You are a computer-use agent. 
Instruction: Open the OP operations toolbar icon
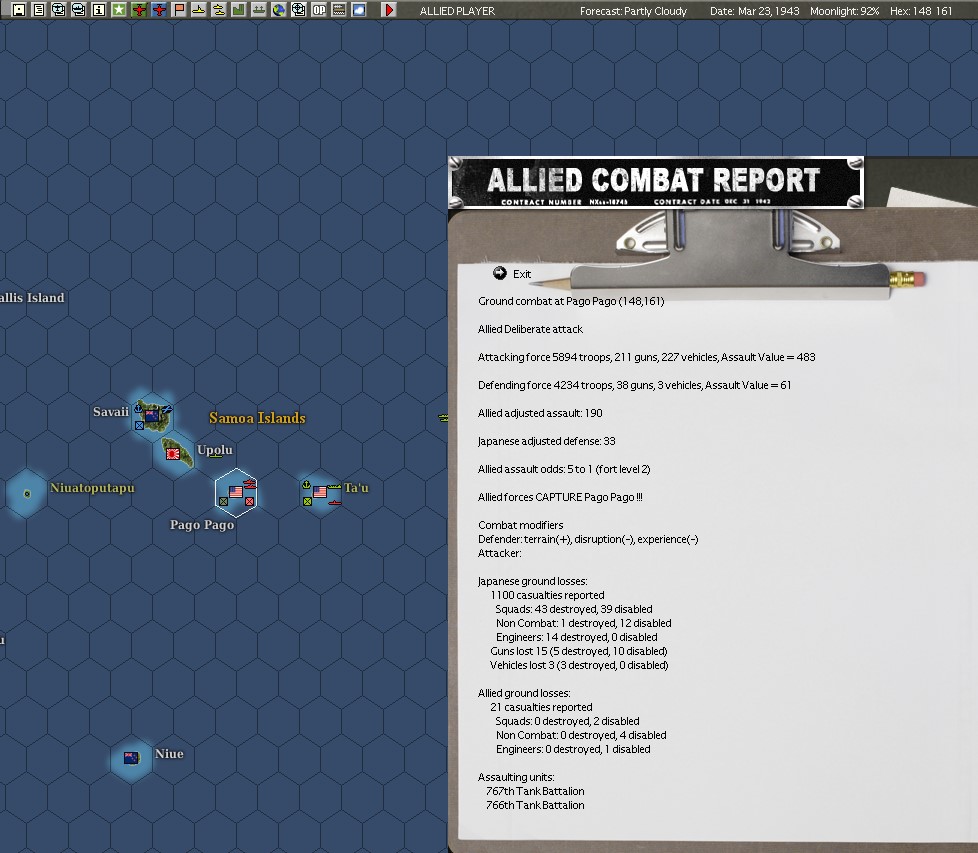tap(319, 9)
